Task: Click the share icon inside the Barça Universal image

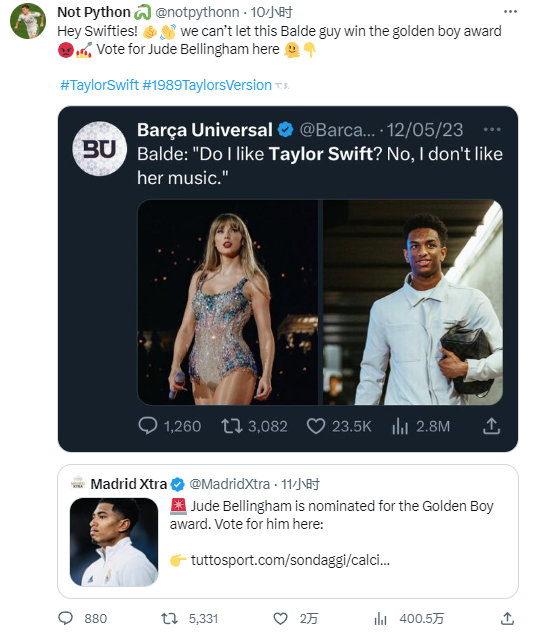Action: 491,426
